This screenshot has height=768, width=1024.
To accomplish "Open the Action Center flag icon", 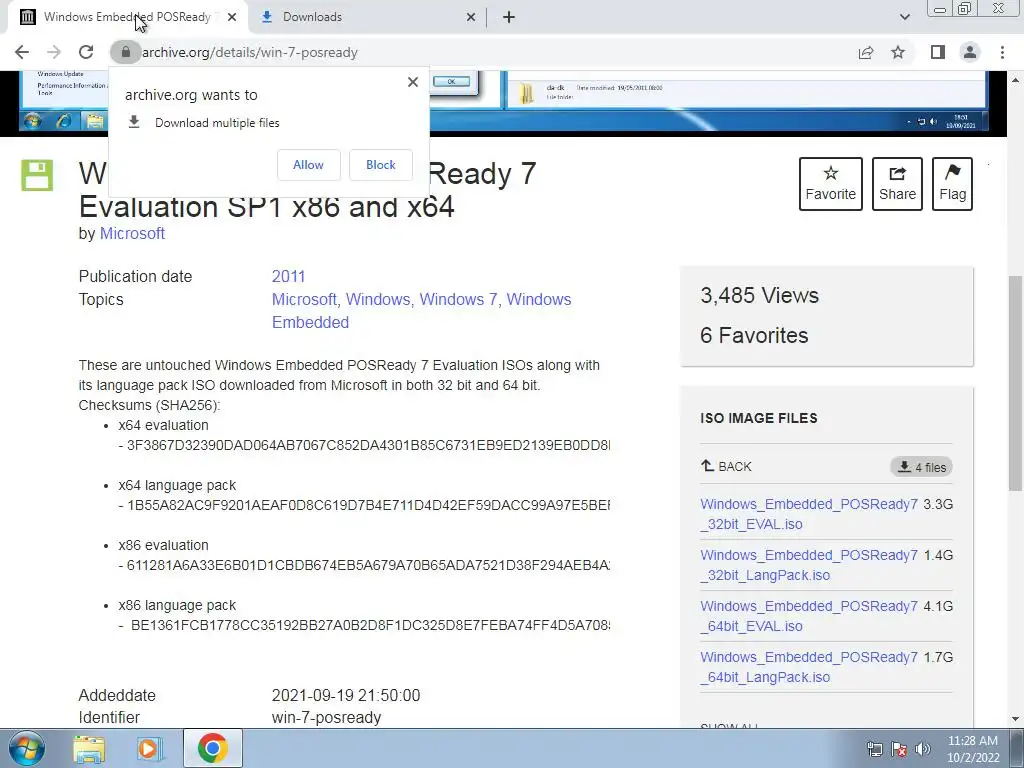I will point(899,749).
